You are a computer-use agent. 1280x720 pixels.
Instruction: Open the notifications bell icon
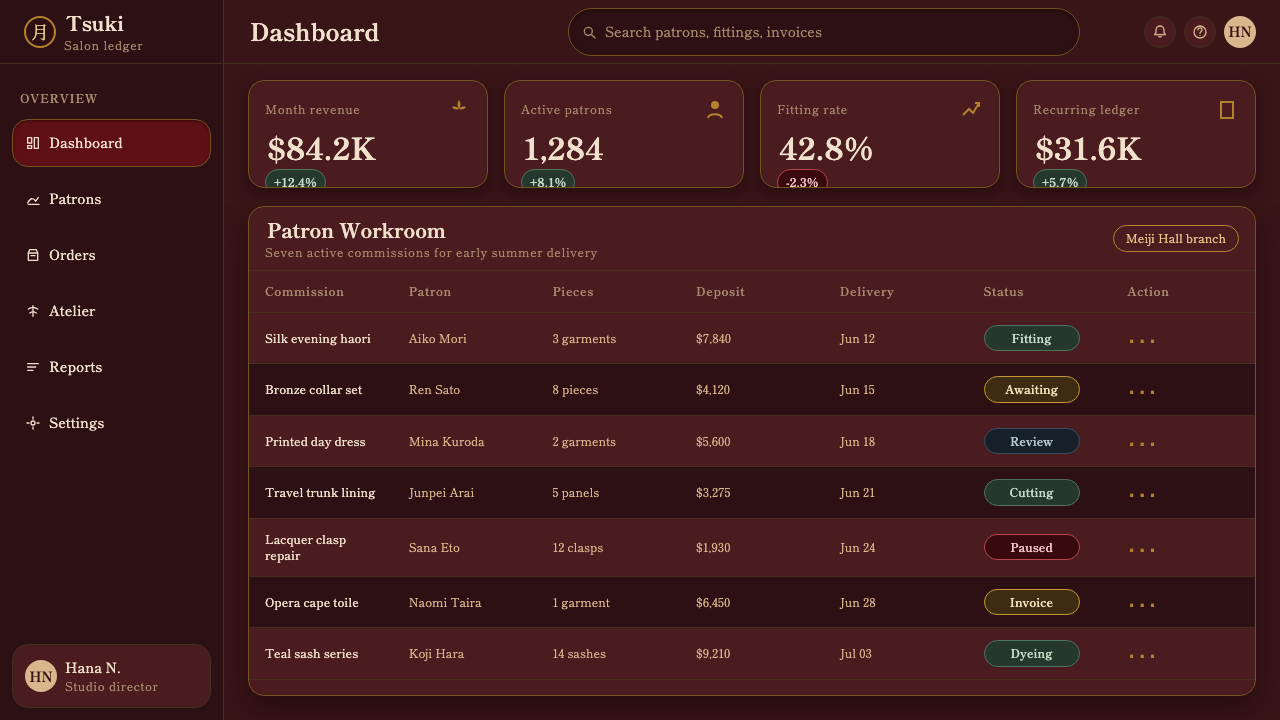click(x=1160, y=32)
